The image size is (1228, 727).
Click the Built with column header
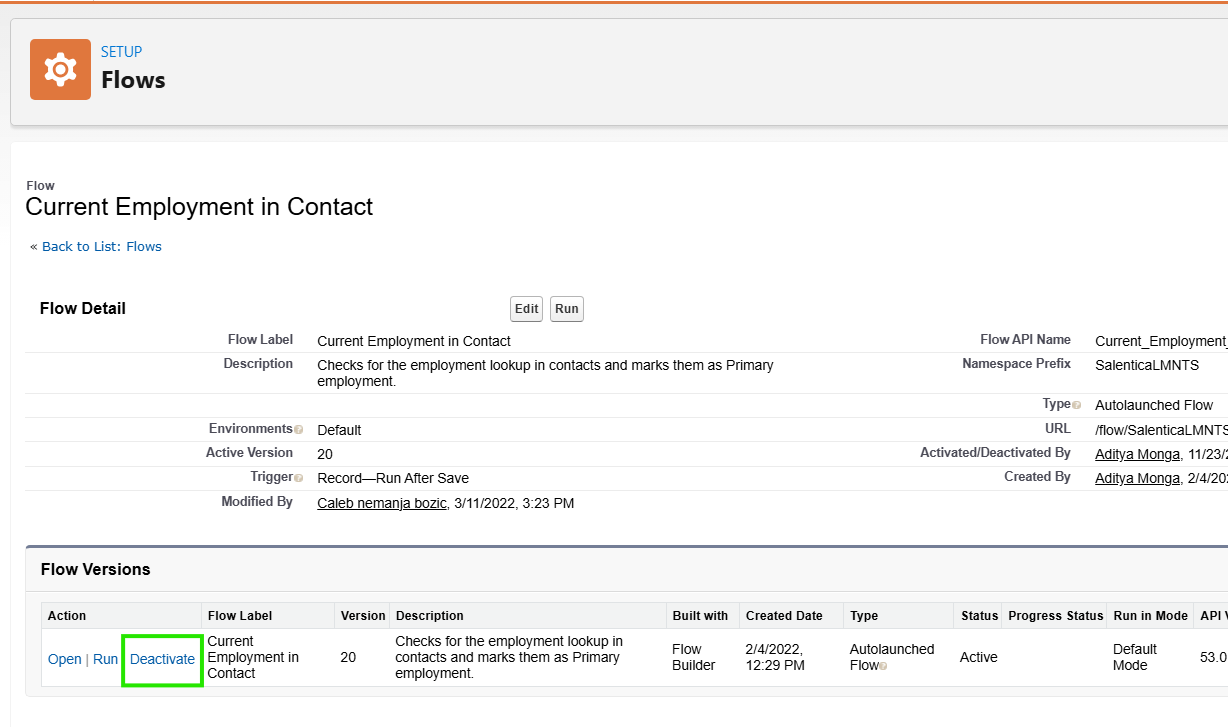(700, 616)
